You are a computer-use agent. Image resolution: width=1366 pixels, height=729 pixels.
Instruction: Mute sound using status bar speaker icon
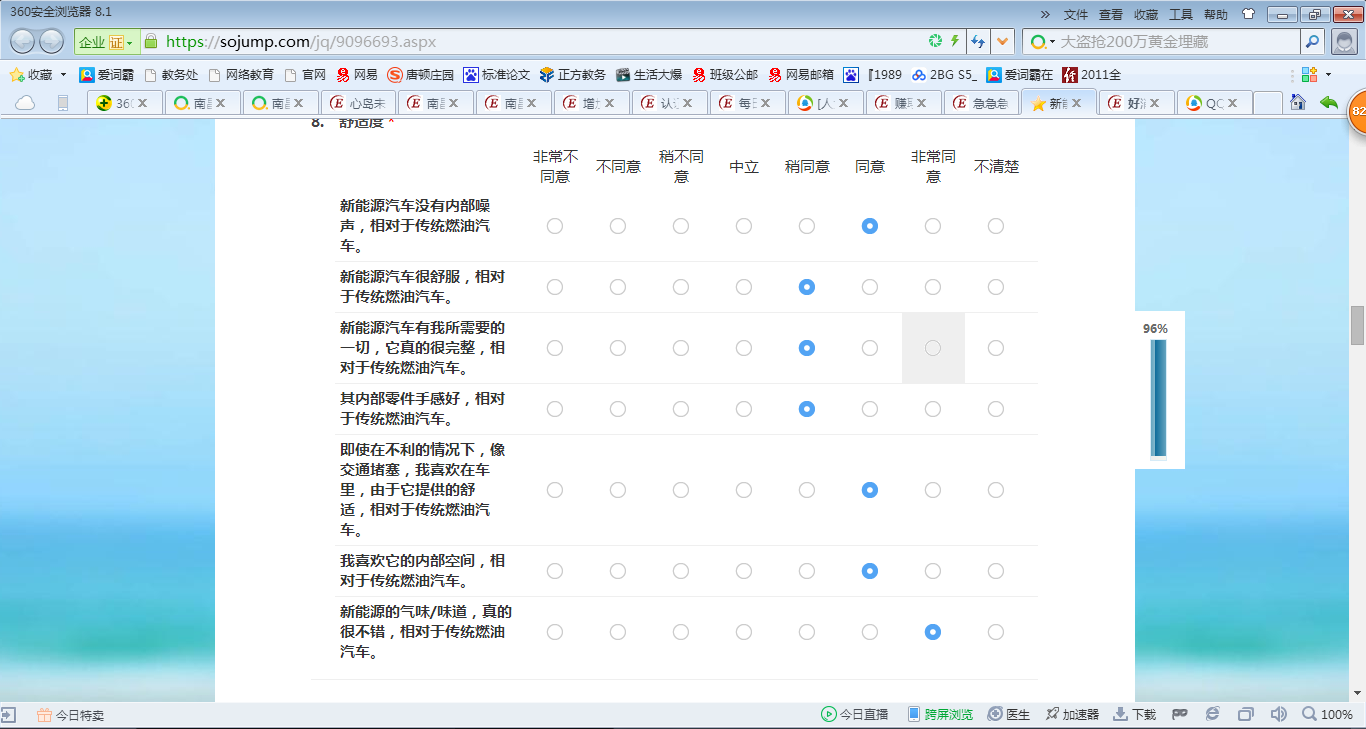[x=1278, y=714]
